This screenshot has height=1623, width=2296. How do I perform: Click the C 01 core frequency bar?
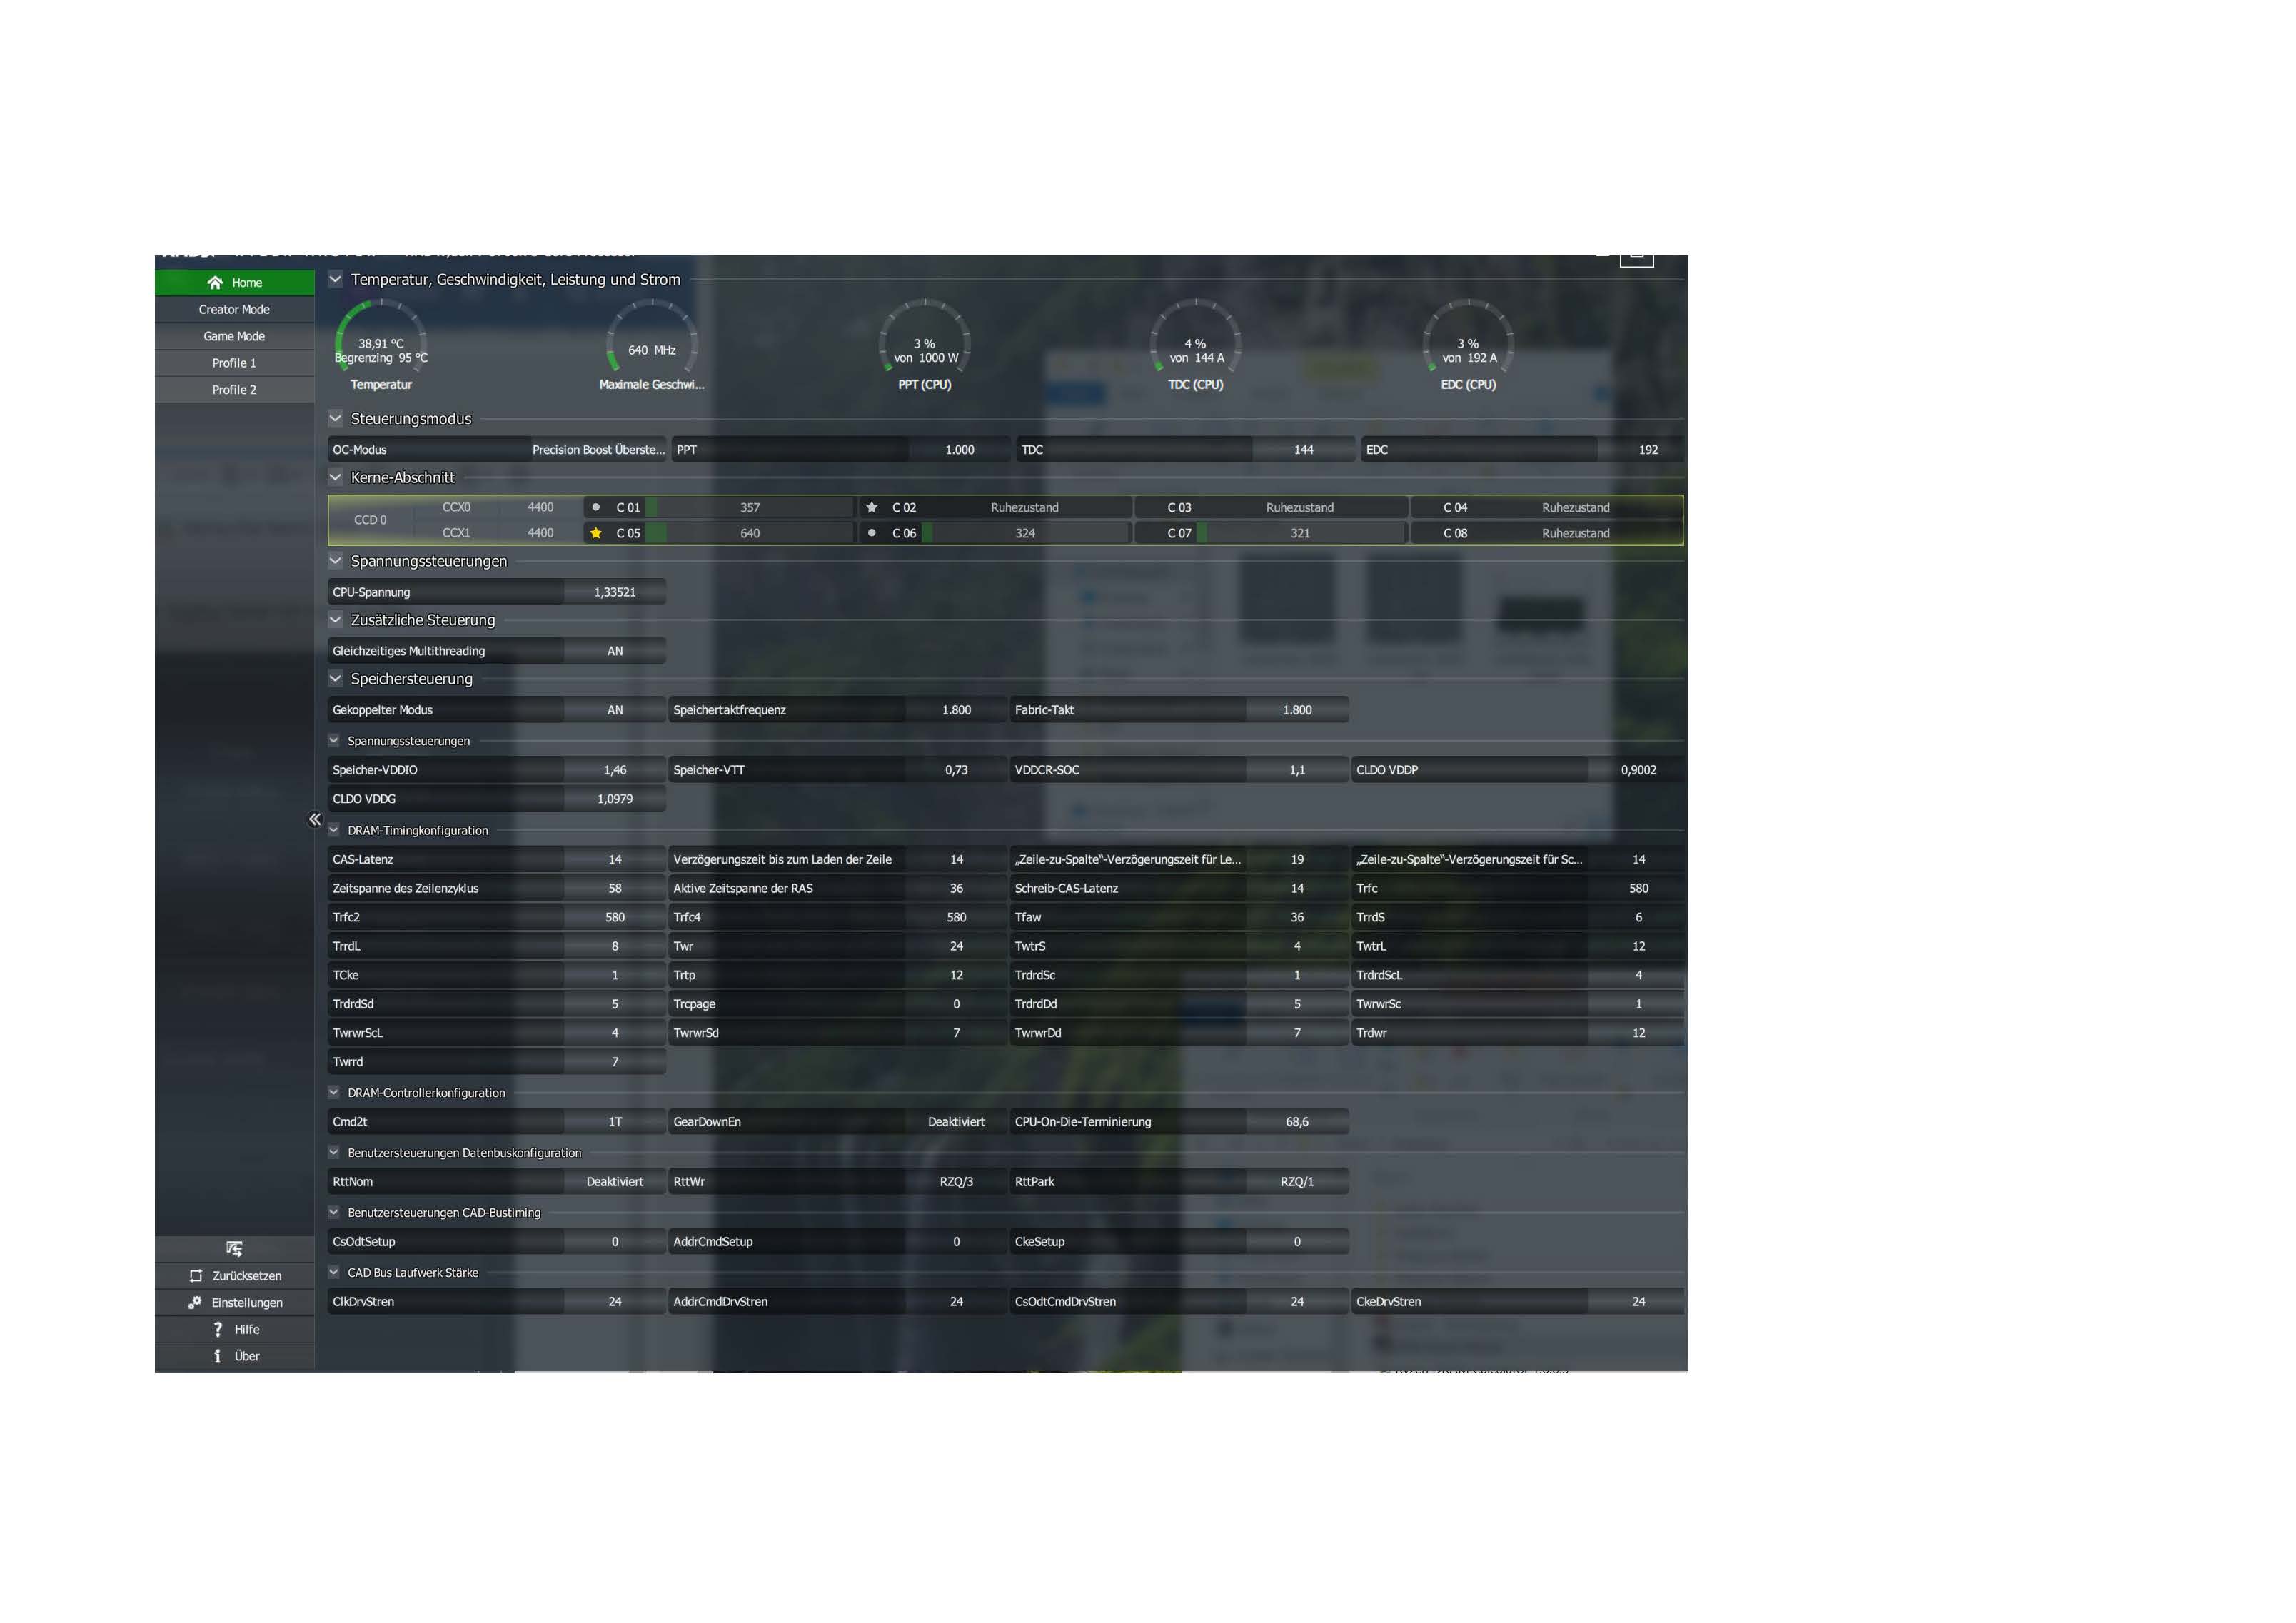pyautogui.click(x=749, y=507)
